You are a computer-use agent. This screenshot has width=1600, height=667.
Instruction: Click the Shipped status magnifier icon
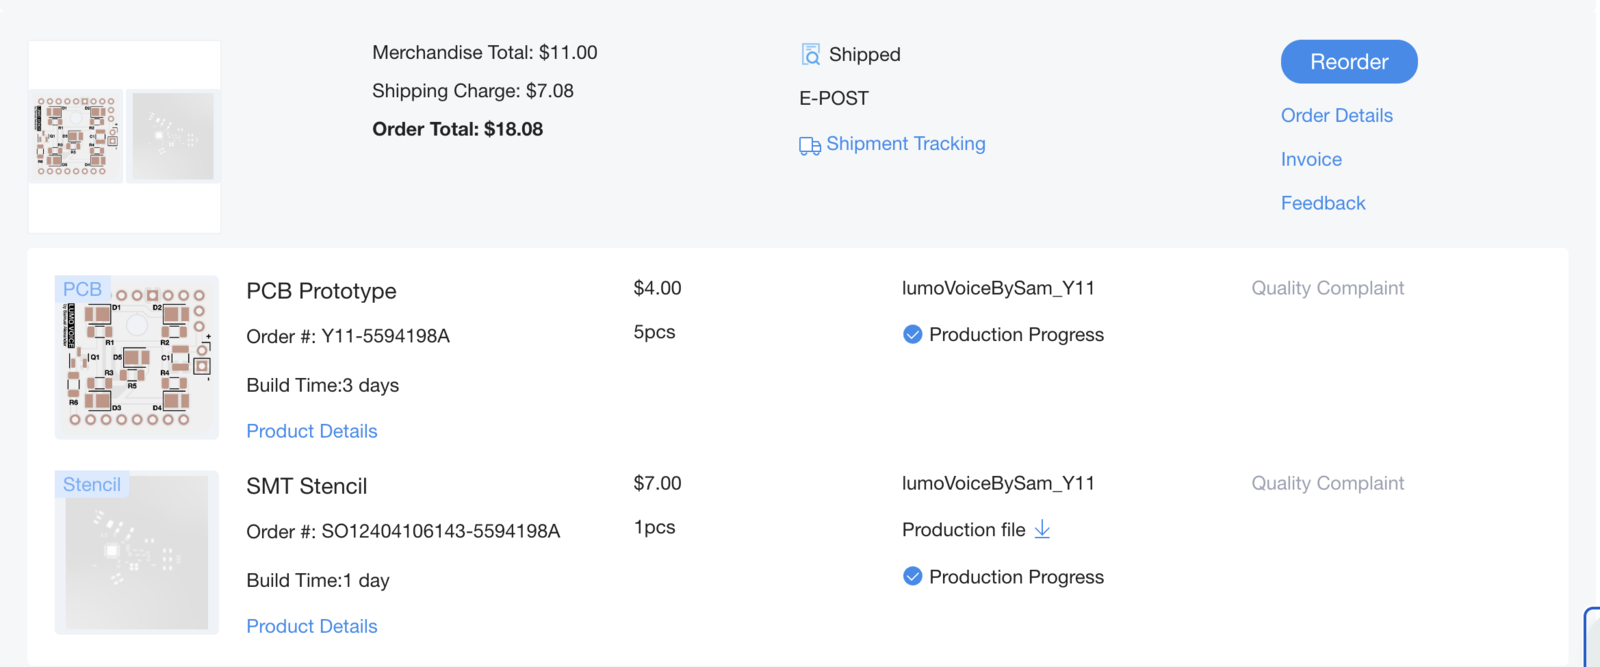point(810,54)
